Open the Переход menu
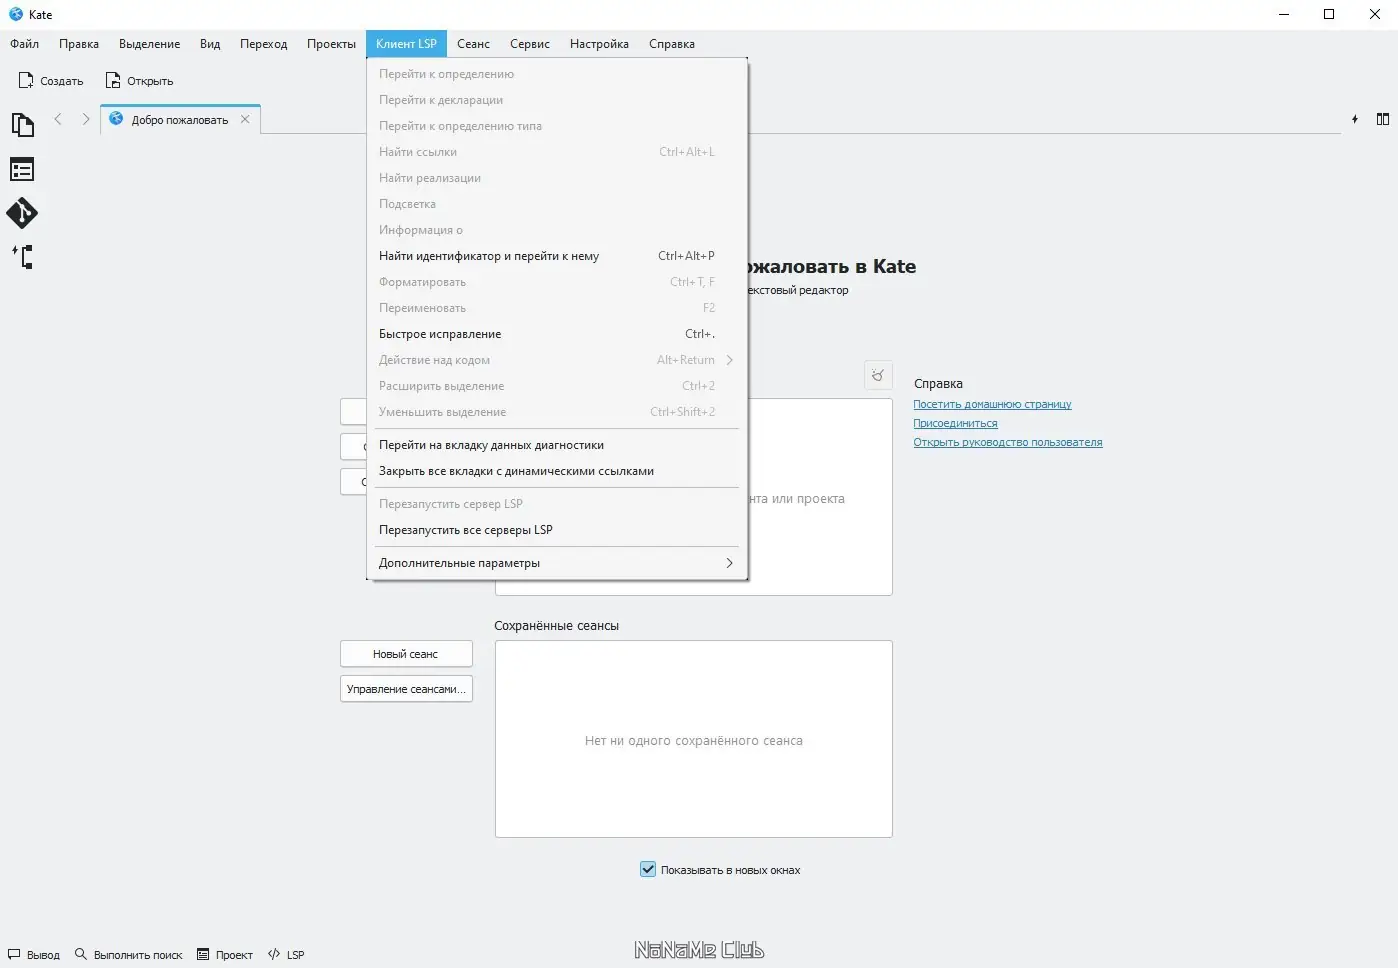1398x968 pixels. (x=264, y=44)
